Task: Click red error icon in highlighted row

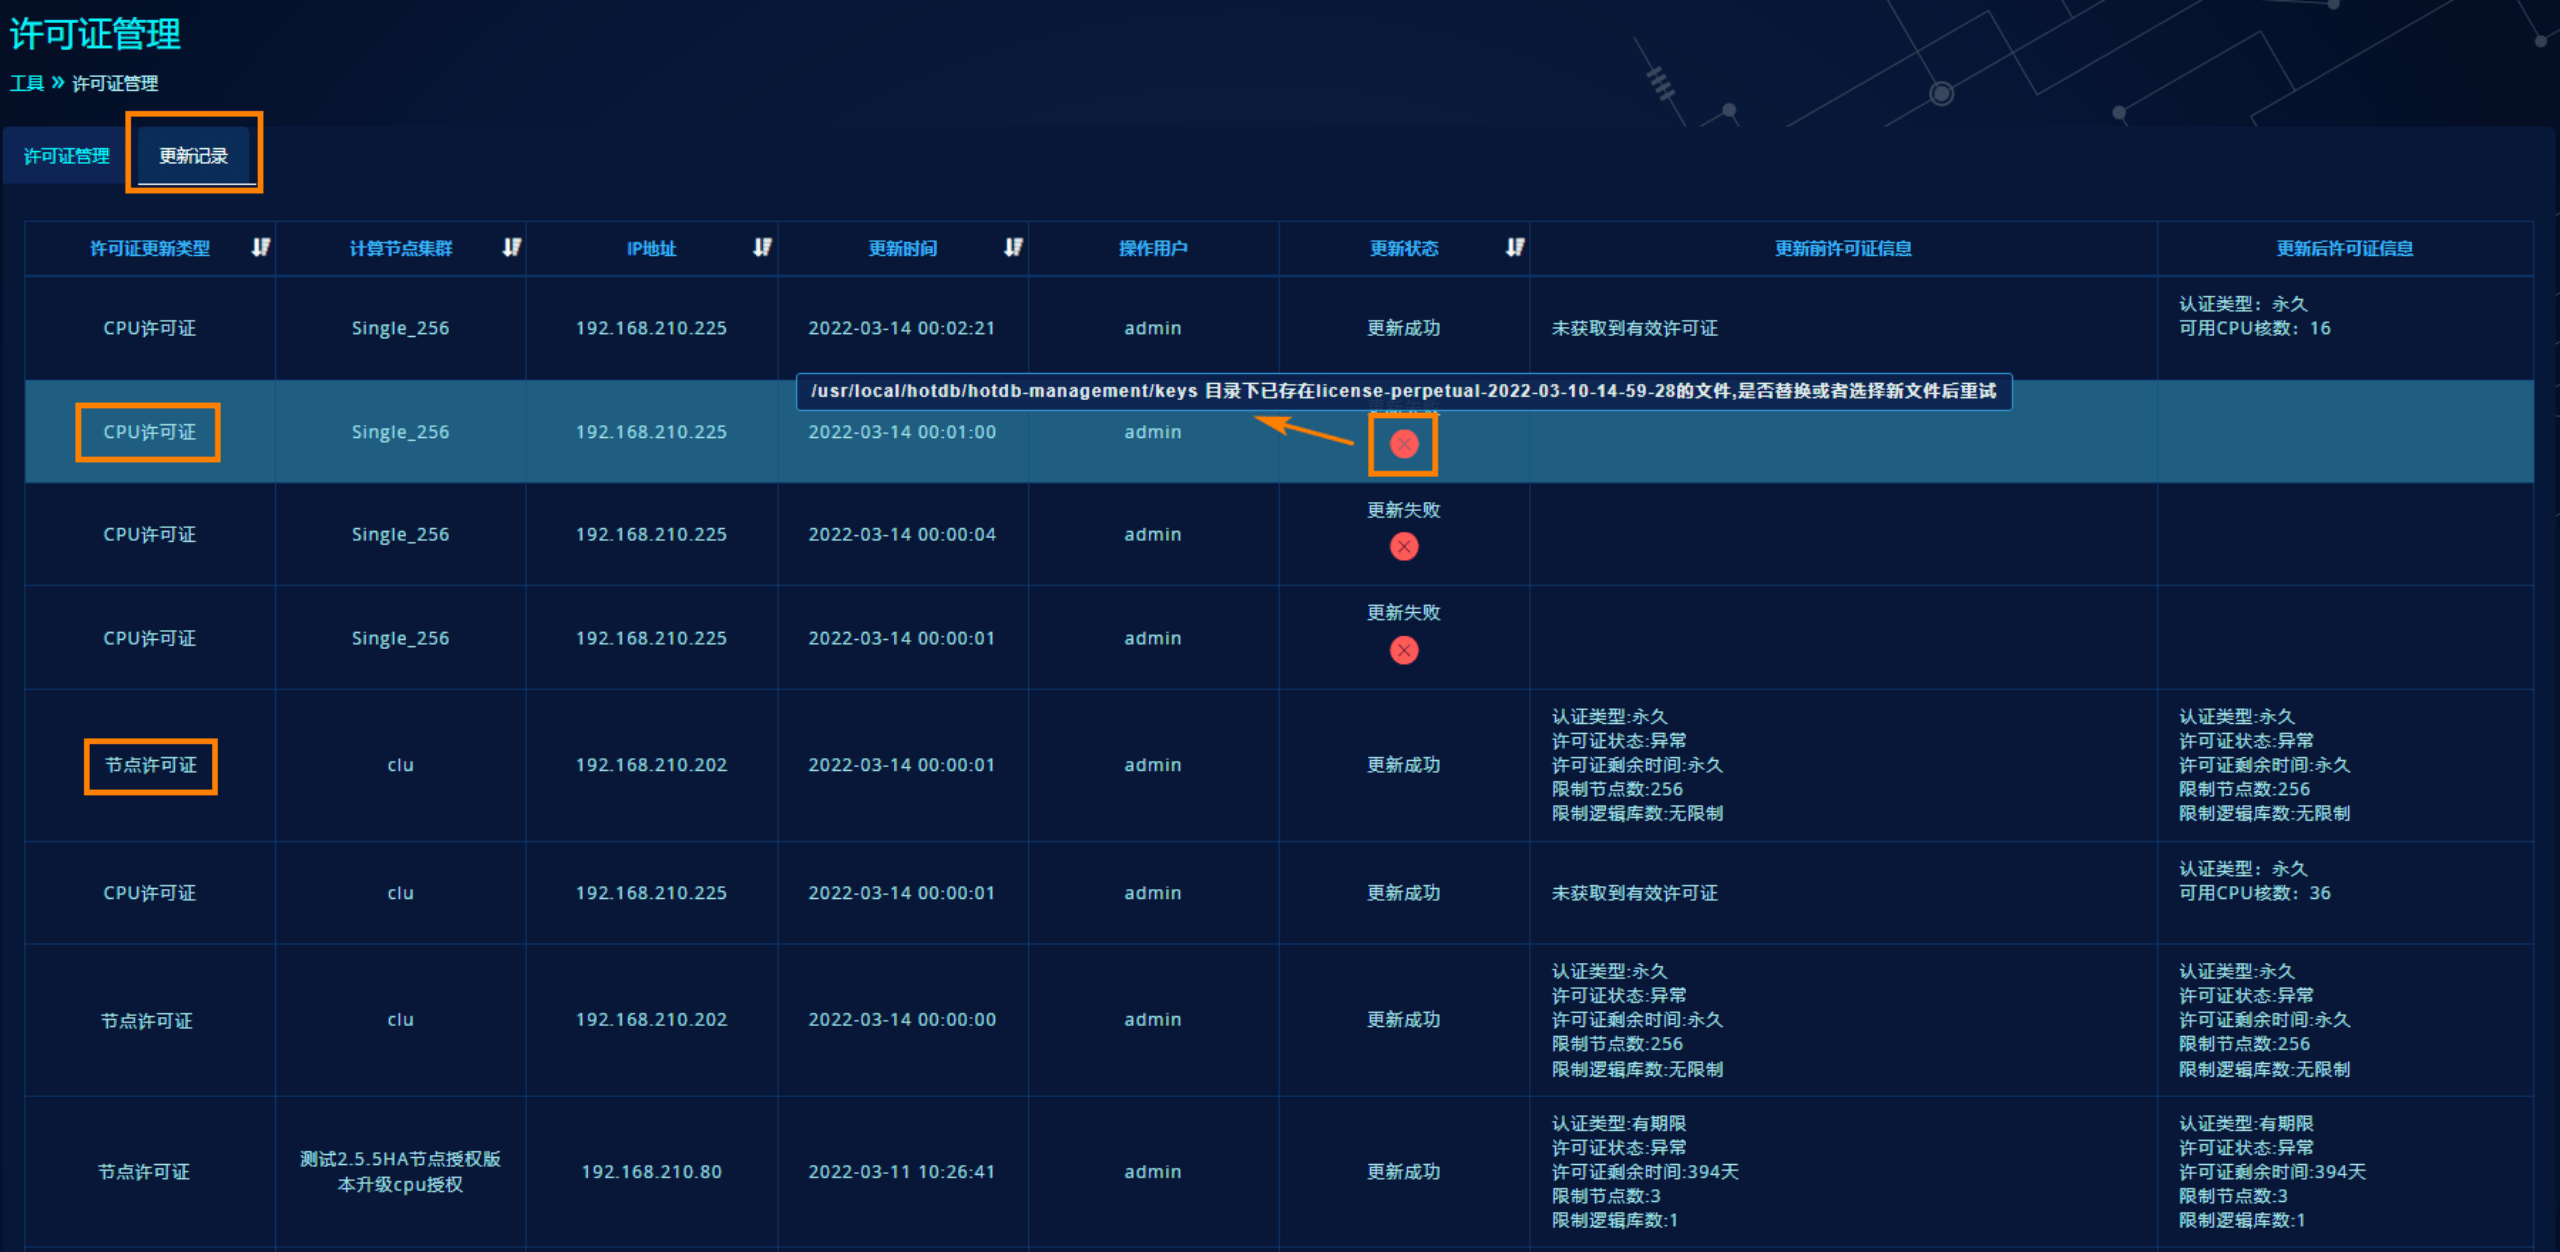Action: tap(1403, 444)
